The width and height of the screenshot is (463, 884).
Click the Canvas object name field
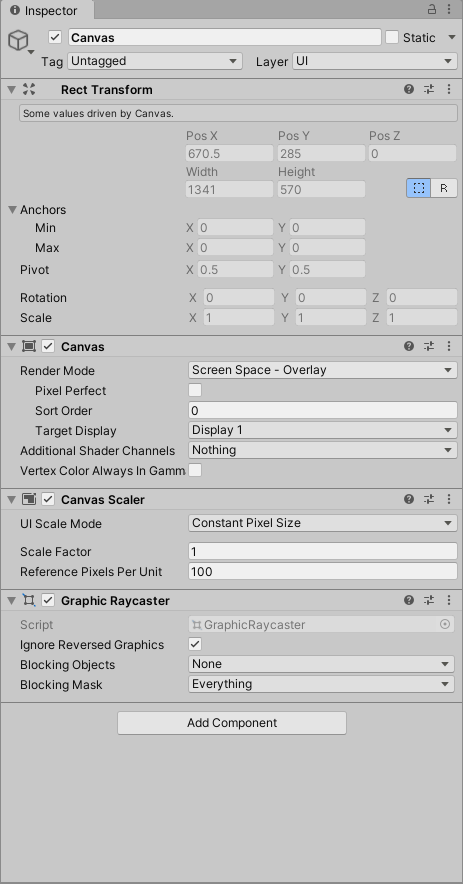tap(225, 37)
